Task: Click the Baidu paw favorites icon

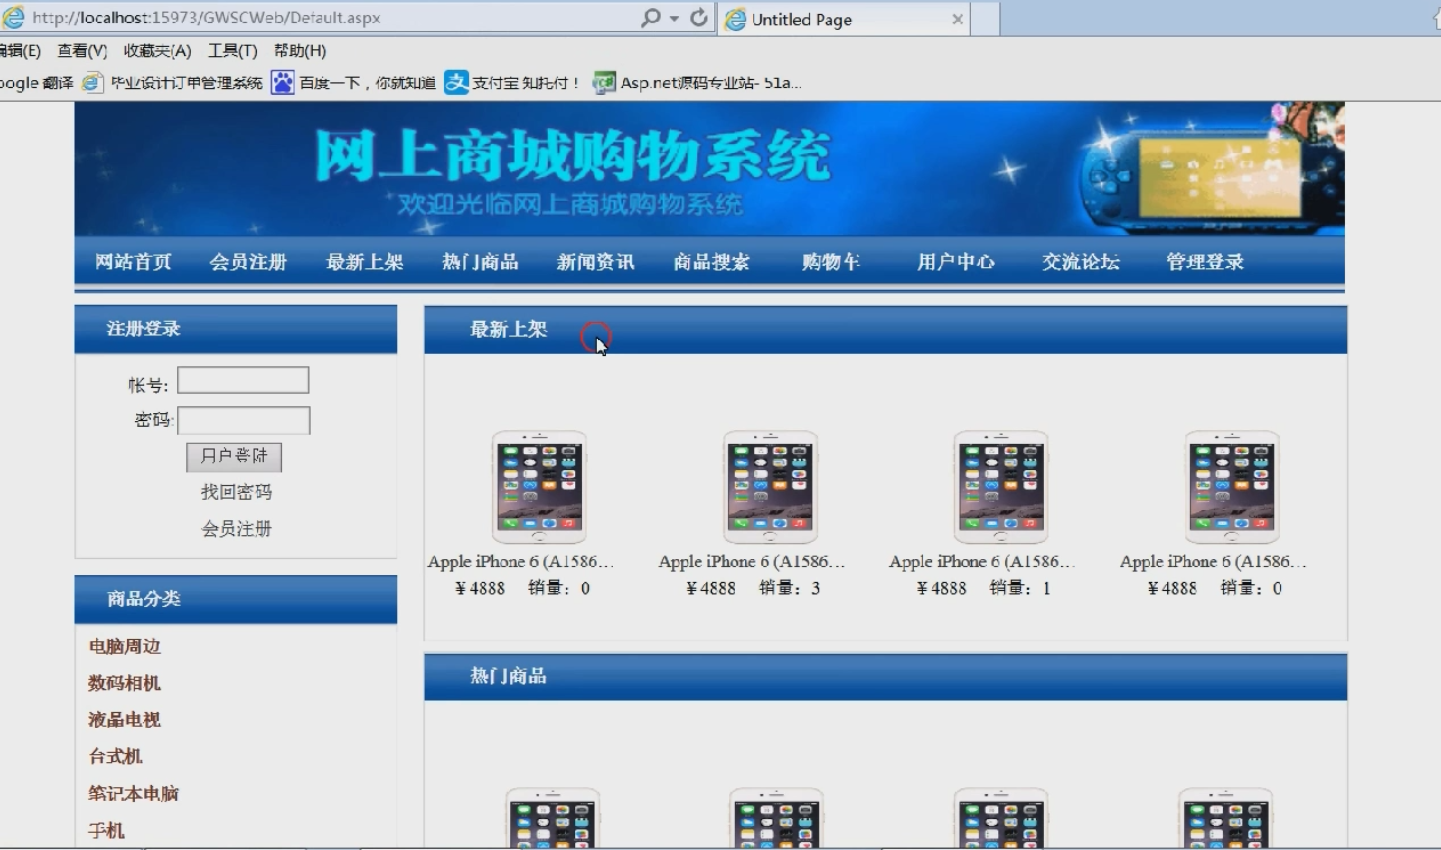Action: 283,82
